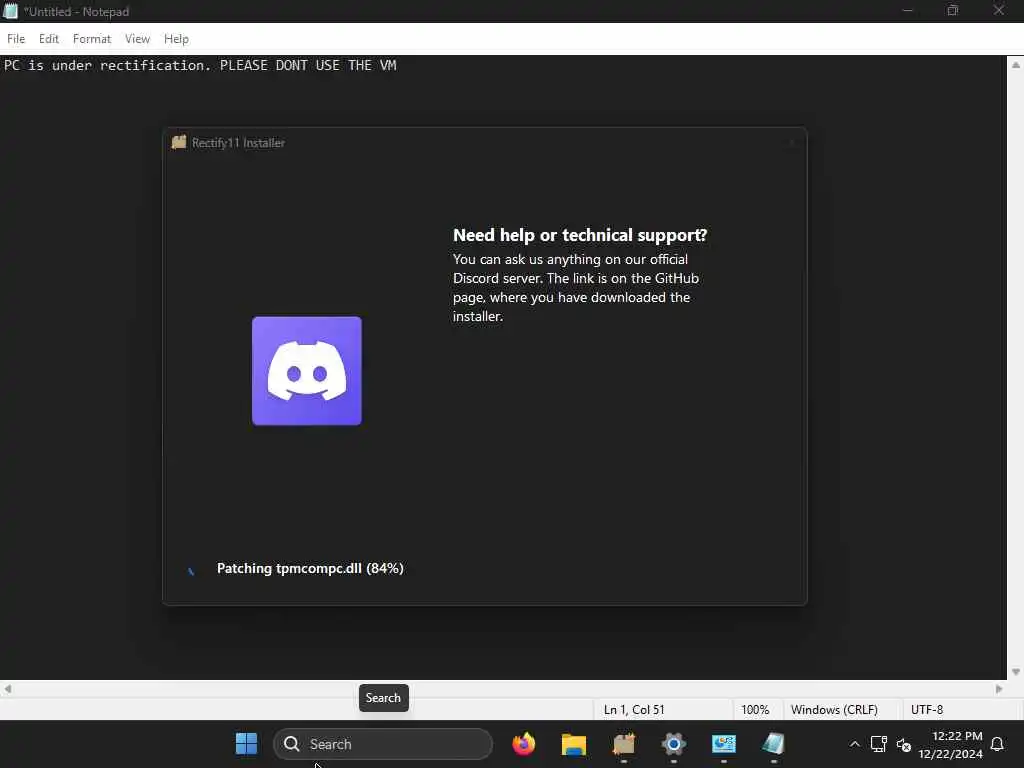Click the patching progress spinner
Screen dimensions: 1024x768
[x=191, y=569]
